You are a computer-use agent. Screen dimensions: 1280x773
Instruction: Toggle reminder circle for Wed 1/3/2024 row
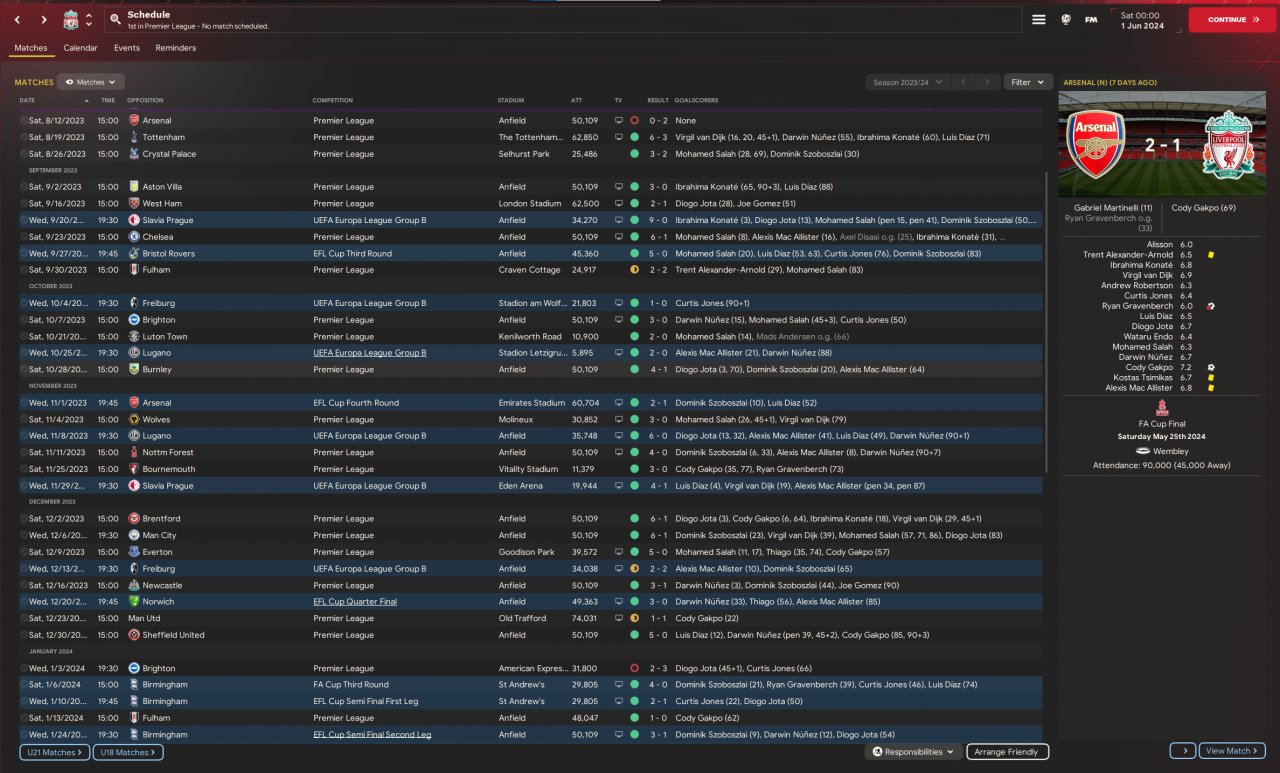[23, 668]
